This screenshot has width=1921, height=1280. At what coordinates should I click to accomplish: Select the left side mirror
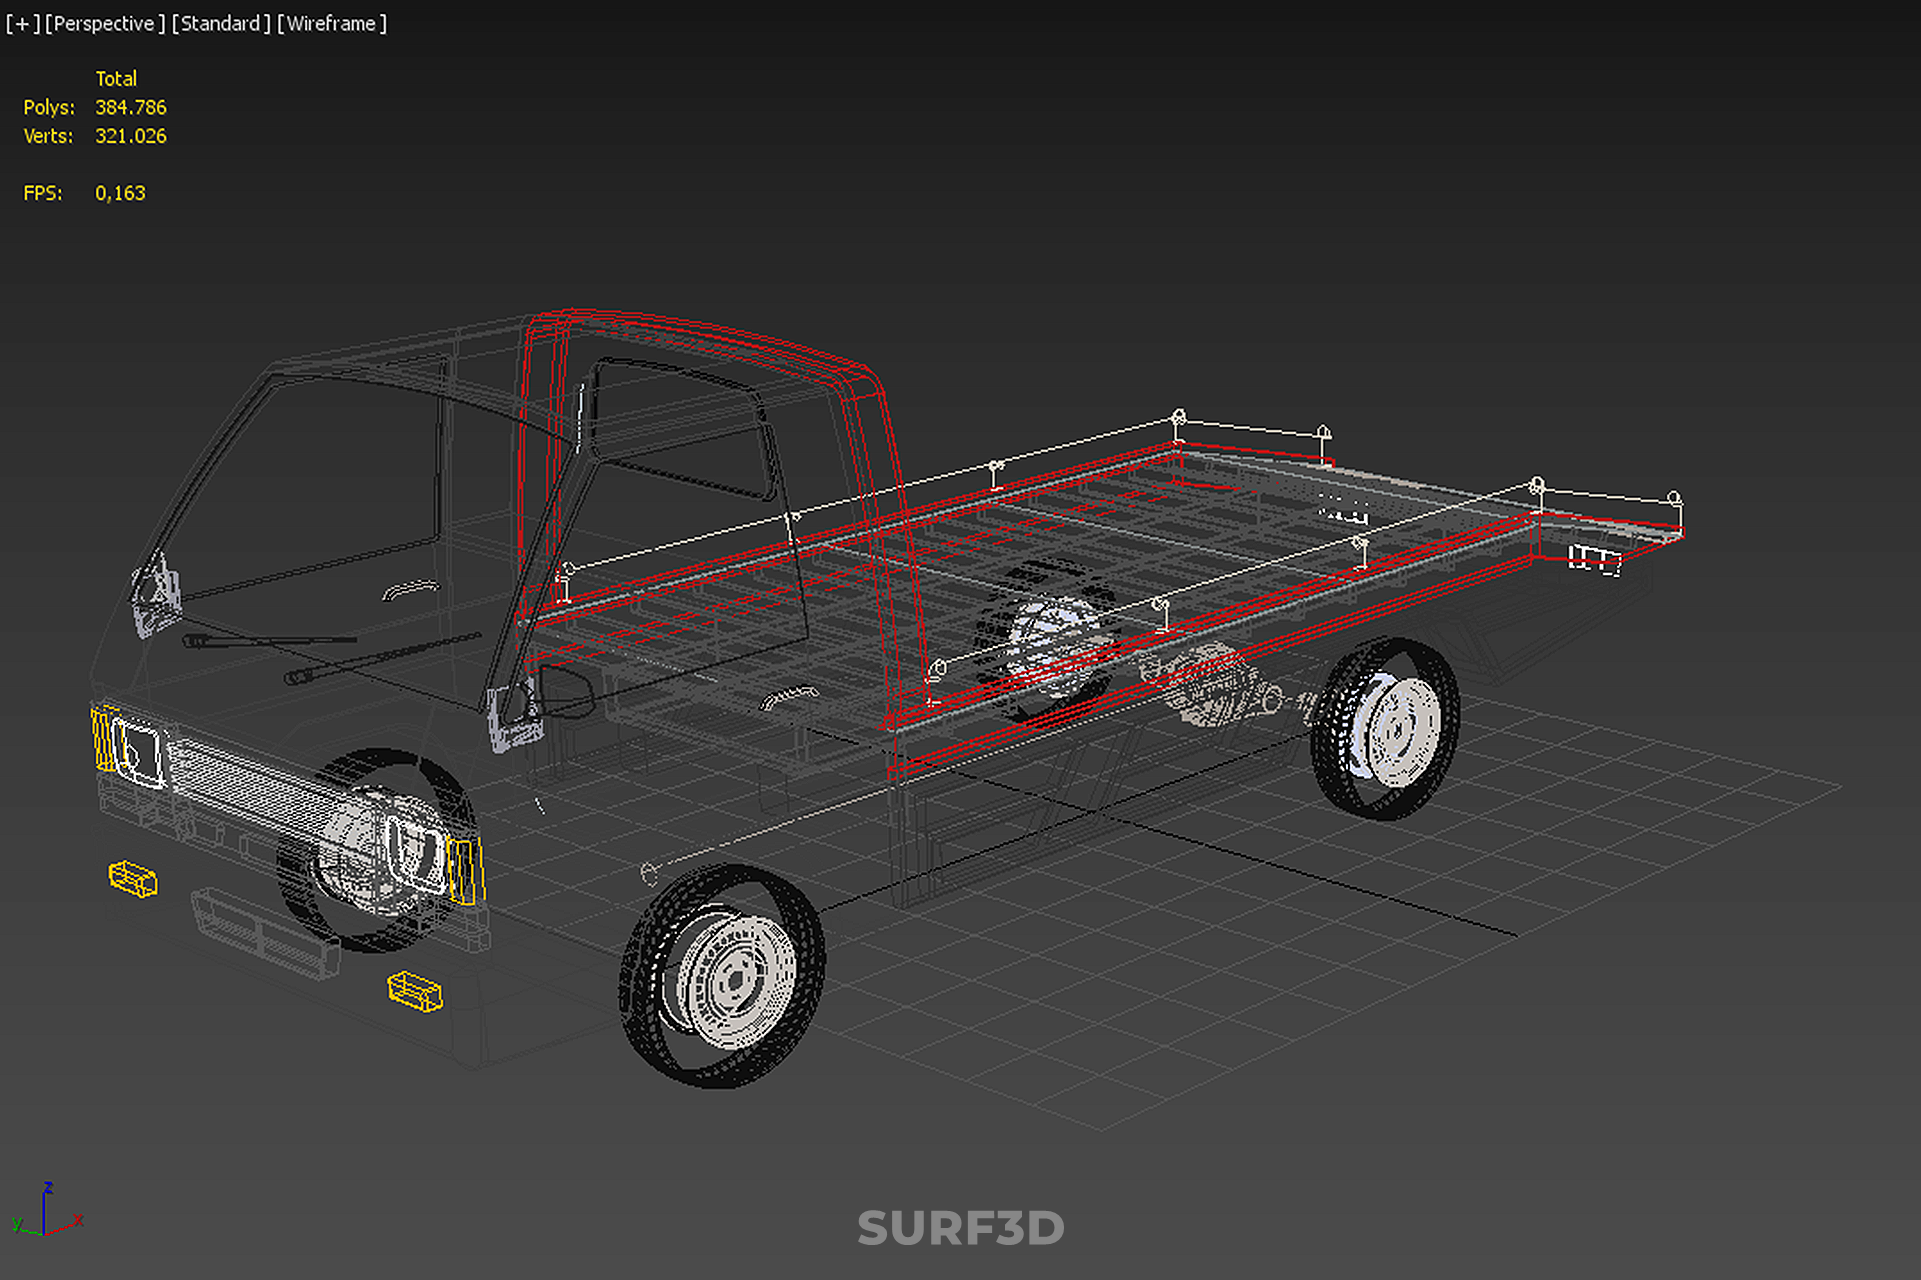(x=156, y=596)
